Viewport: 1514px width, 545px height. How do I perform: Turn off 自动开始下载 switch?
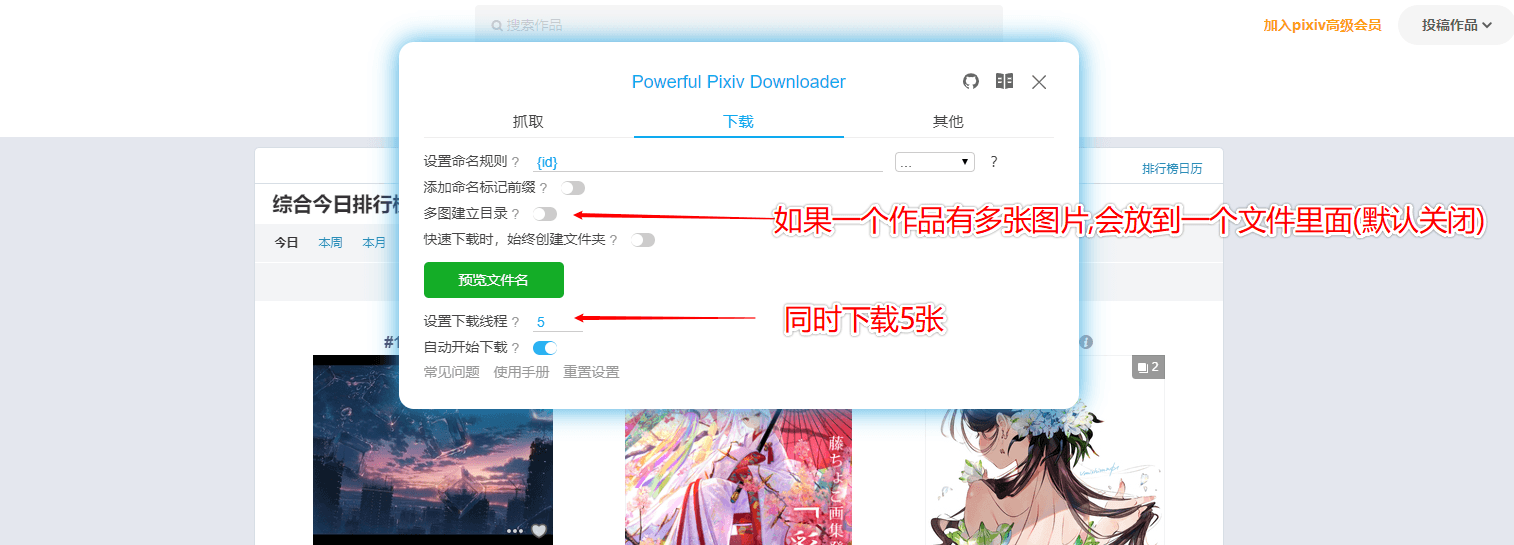click(545, 348)
